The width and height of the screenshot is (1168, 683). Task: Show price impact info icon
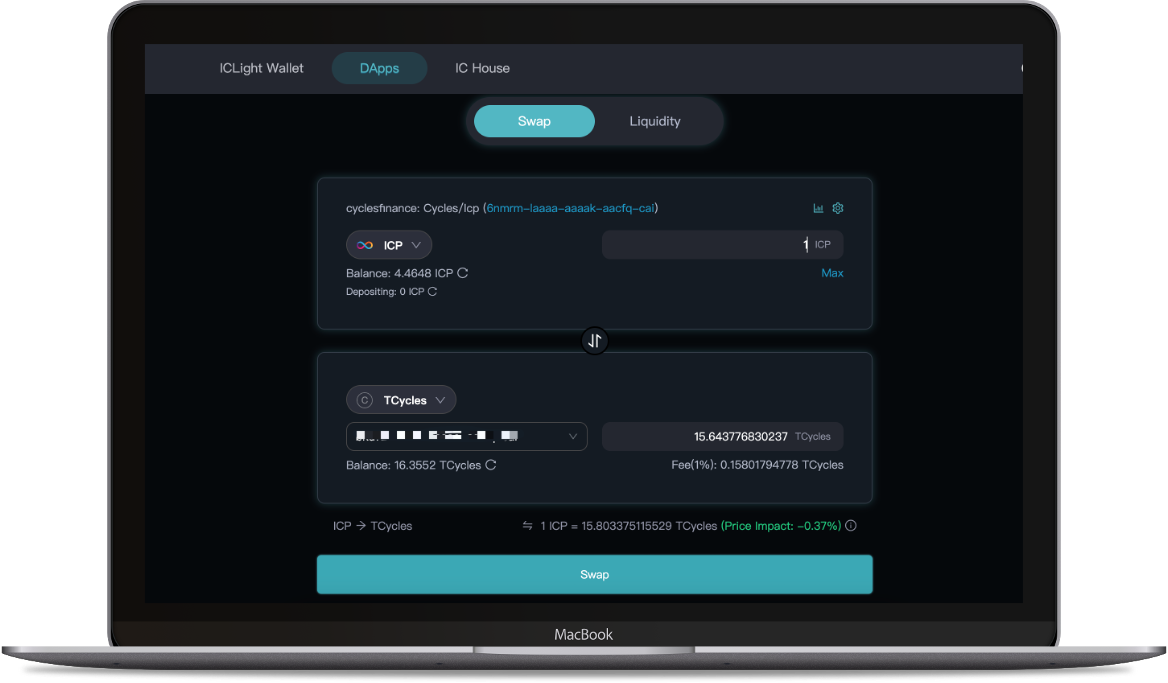pos(851,526)
